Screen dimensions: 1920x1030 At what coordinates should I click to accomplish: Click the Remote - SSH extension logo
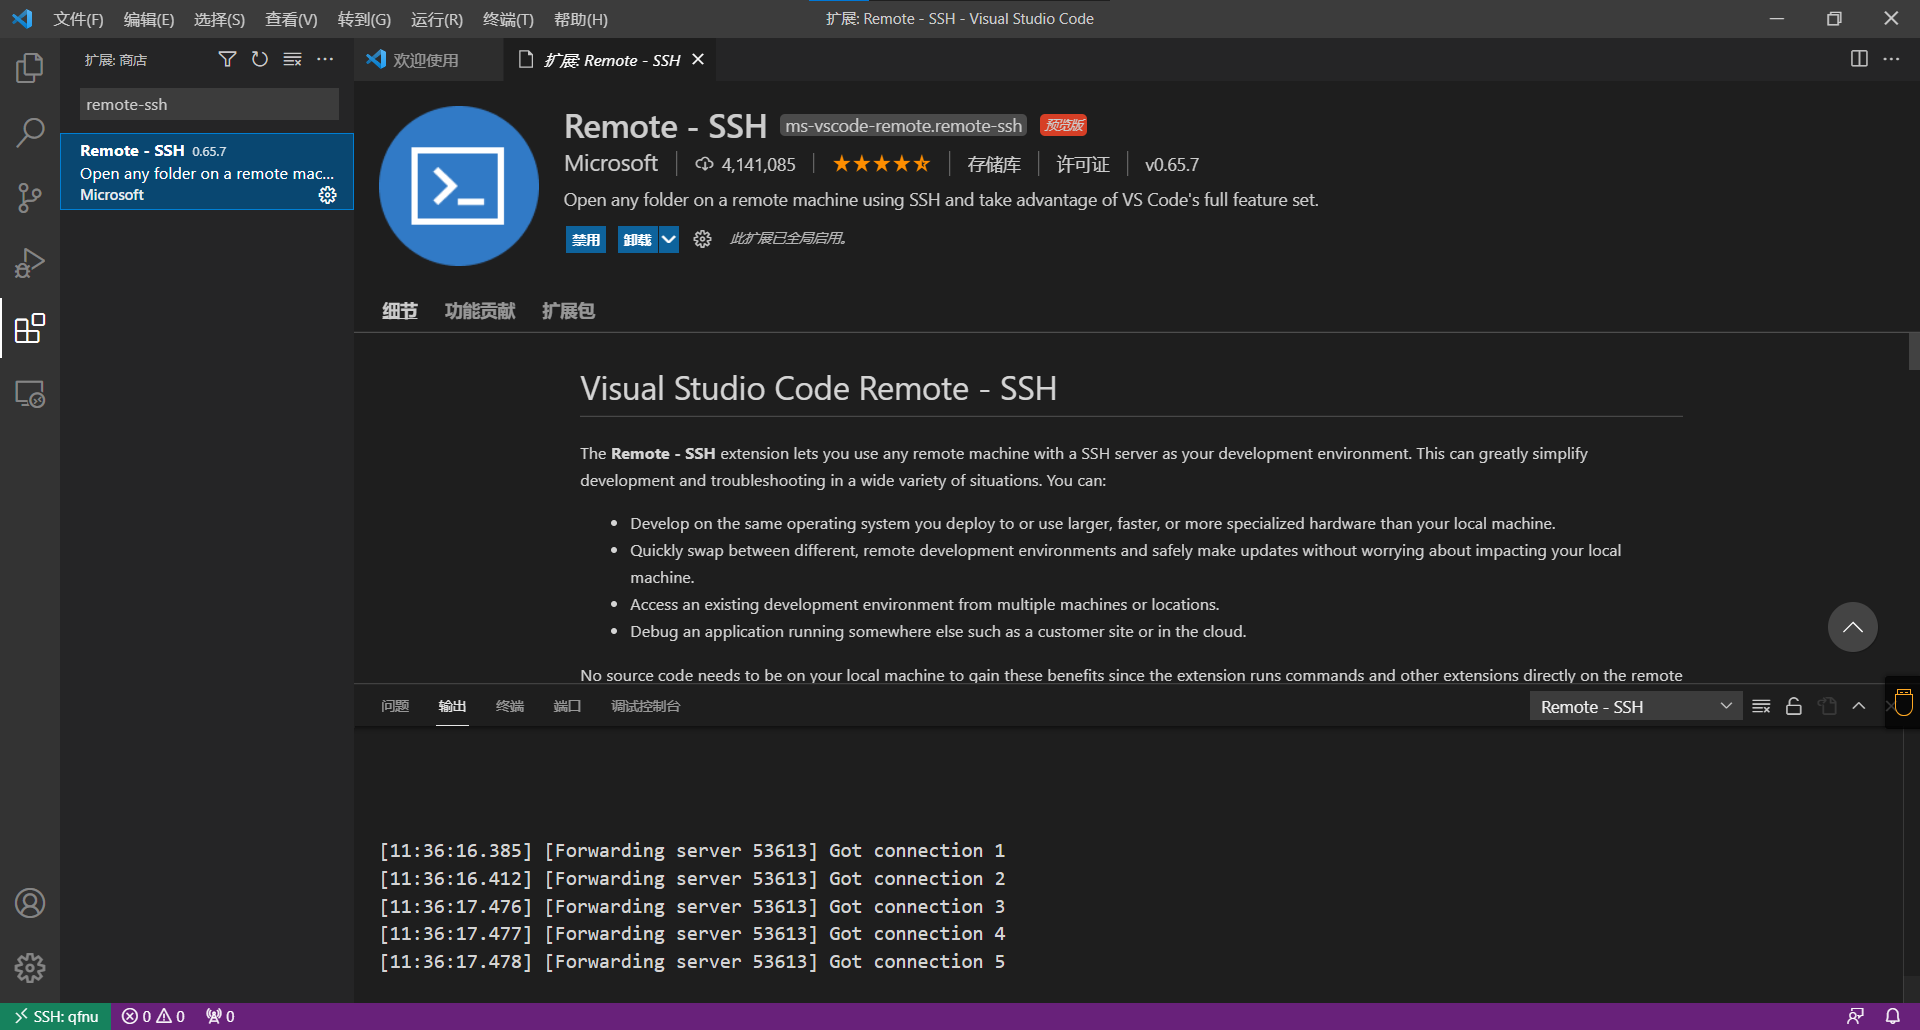459,186
